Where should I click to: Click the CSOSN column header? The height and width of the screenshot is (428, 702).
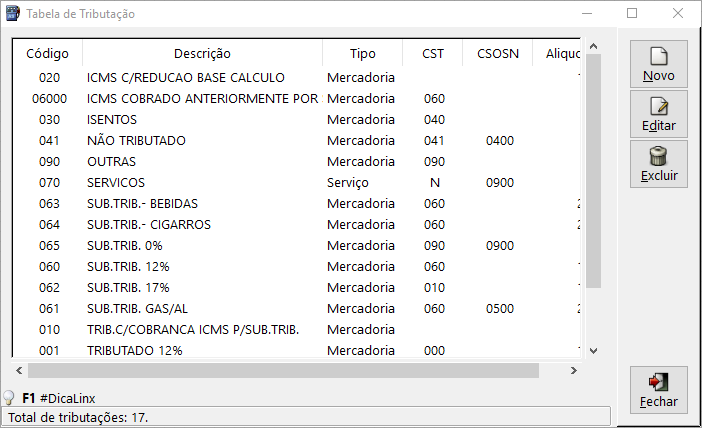[498, 53]
